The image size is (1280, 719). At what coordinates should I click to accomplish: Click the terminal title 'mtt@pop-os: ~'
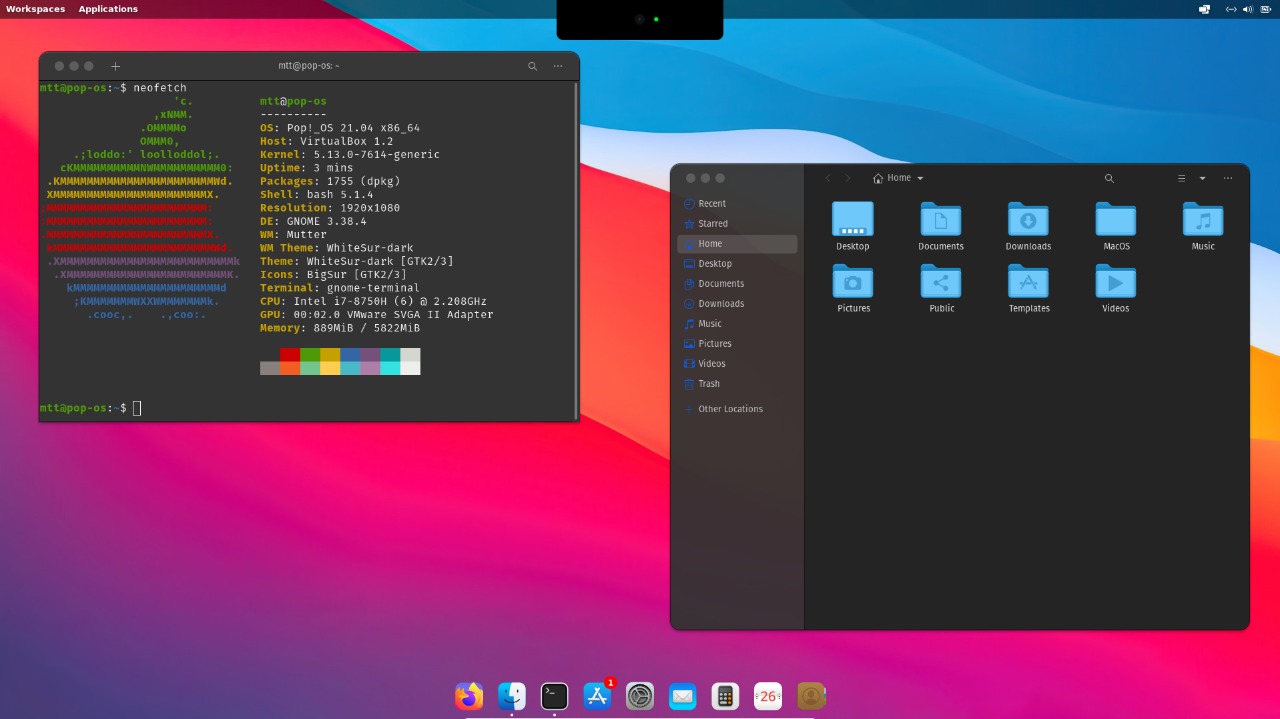(309, 66)
